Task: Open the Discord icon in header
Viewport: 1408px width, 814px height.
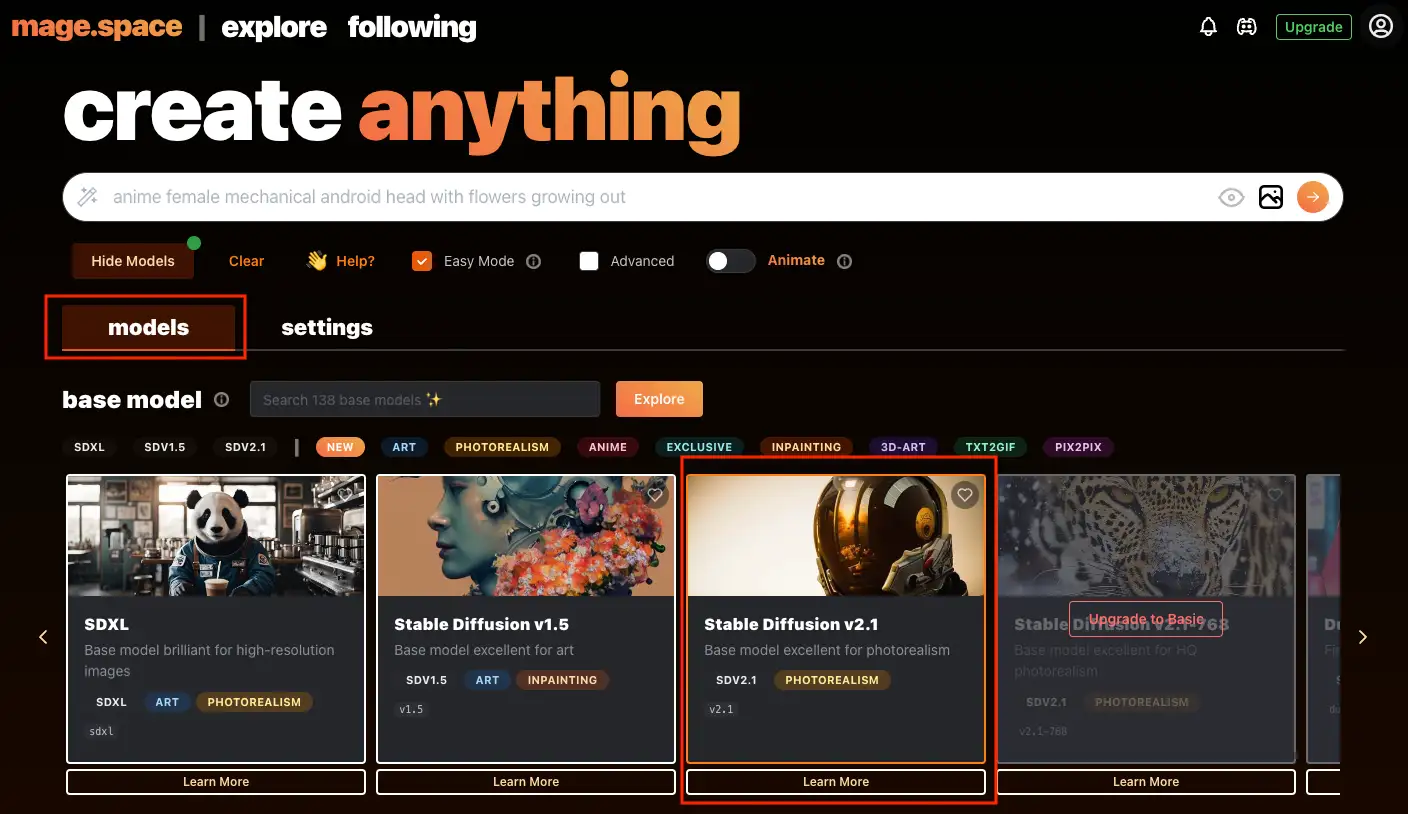Action: pyautogui.click(x=1246, y=27)
